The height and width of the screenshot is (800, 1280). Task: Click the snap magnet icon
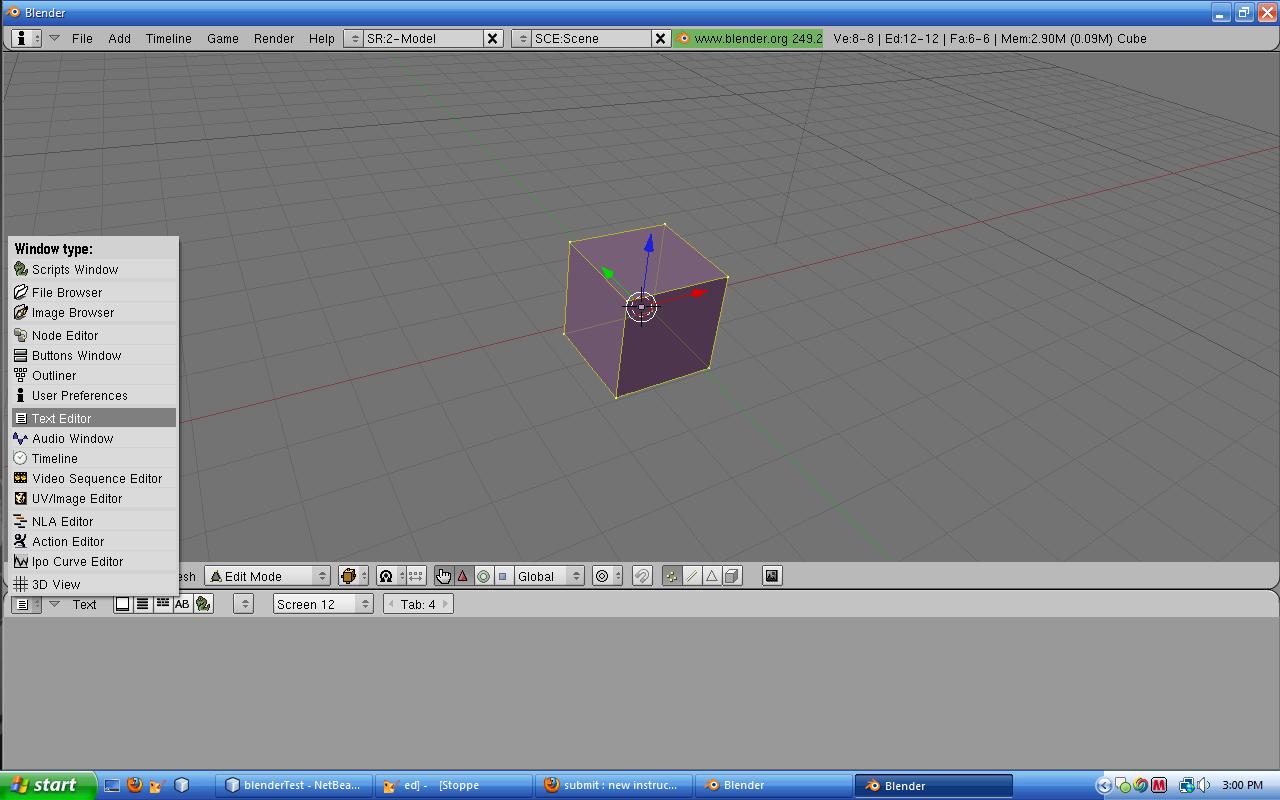coord(644,575)
